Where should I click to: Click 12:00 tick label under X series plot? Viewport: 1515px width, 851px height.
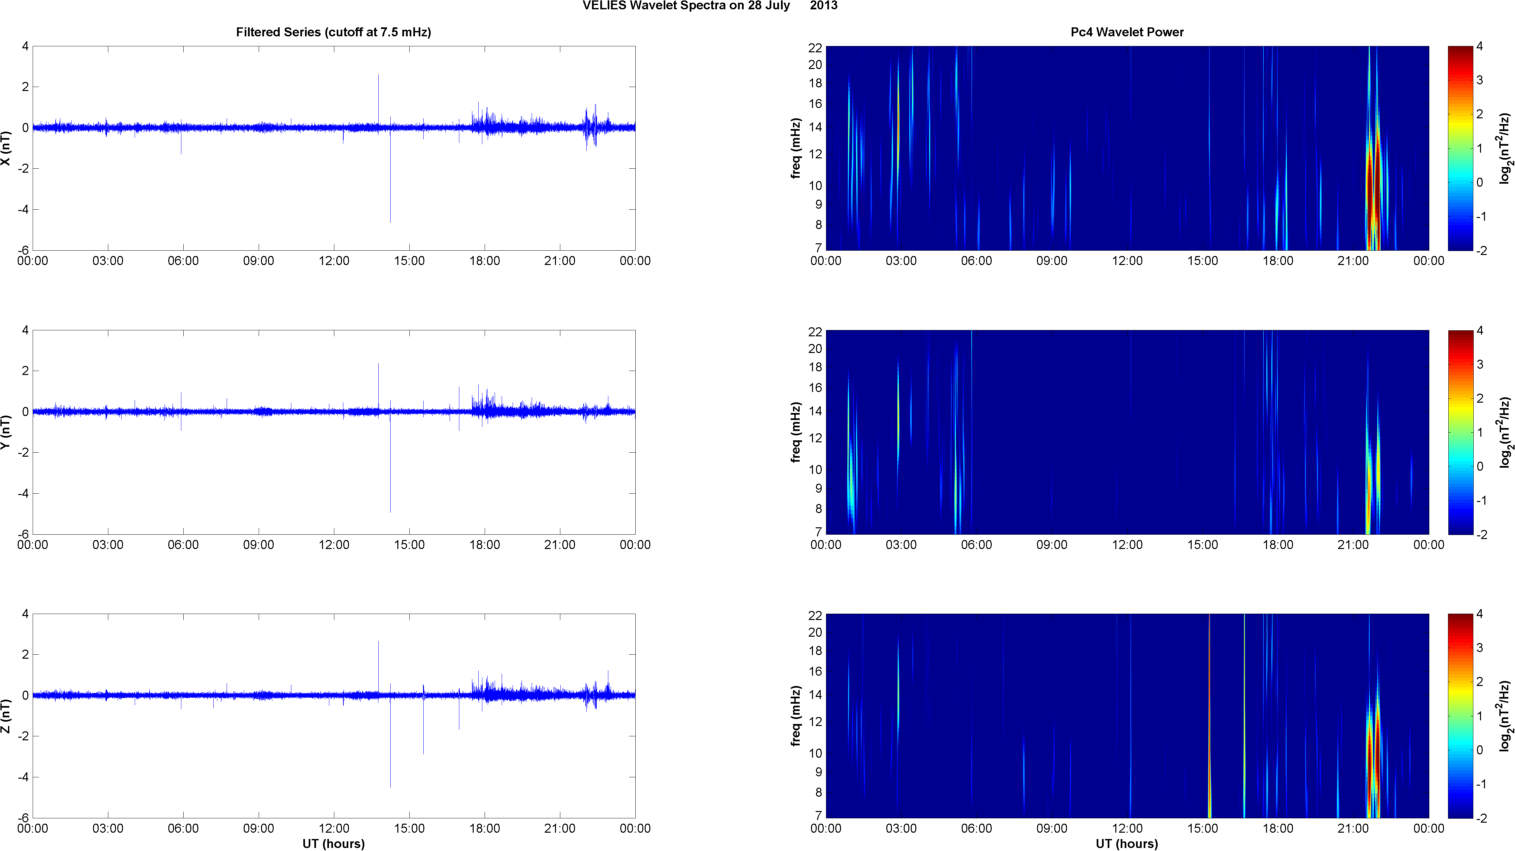334,261
